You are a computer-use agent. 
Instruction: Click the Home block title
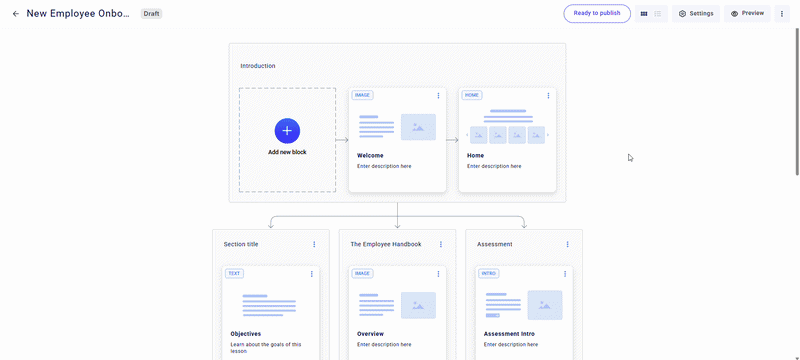pyautogui.click(x=476, y=156)
